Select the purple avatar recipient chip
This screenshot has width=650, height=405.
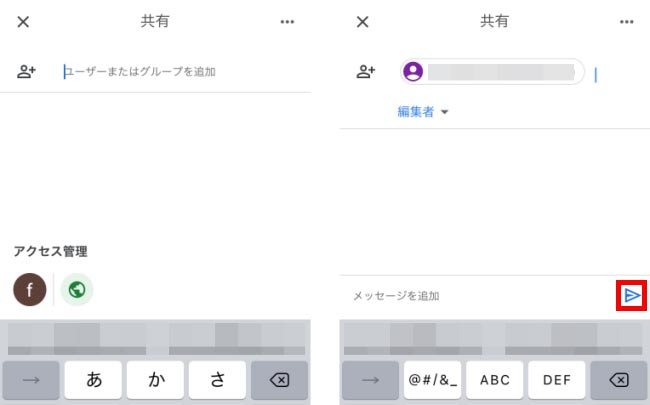(492, 72)
